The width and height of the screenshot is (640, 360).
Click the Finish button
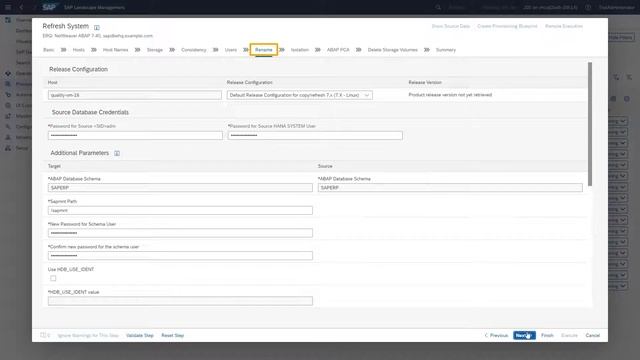pyautogui.click(x=547, y=335)
